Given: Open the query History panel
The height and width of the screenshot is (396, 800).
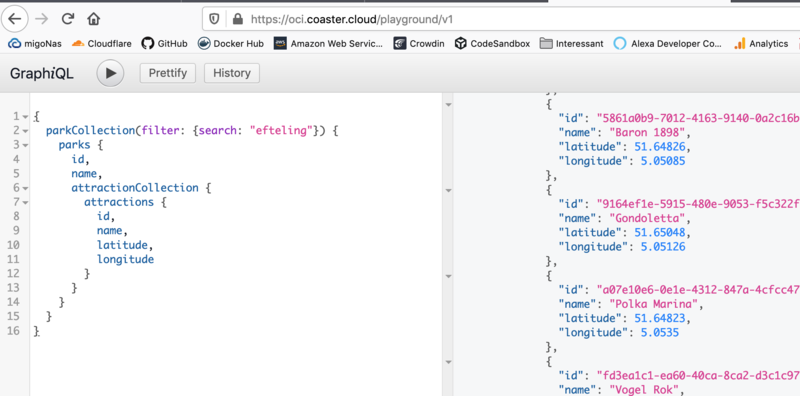Looking at the screenshot, I should [x=232, y=73].
